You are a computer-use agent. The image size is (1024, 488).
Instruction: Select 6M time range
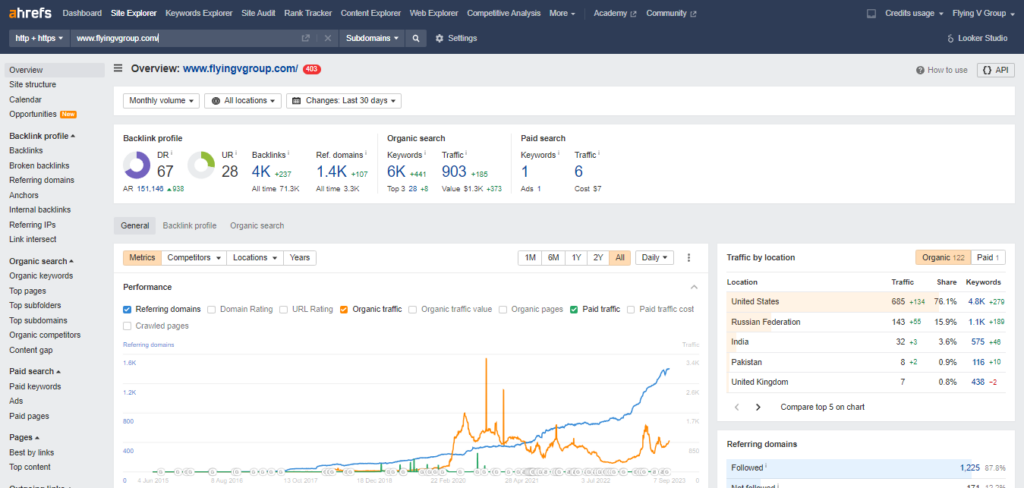[x=554, y=258]
